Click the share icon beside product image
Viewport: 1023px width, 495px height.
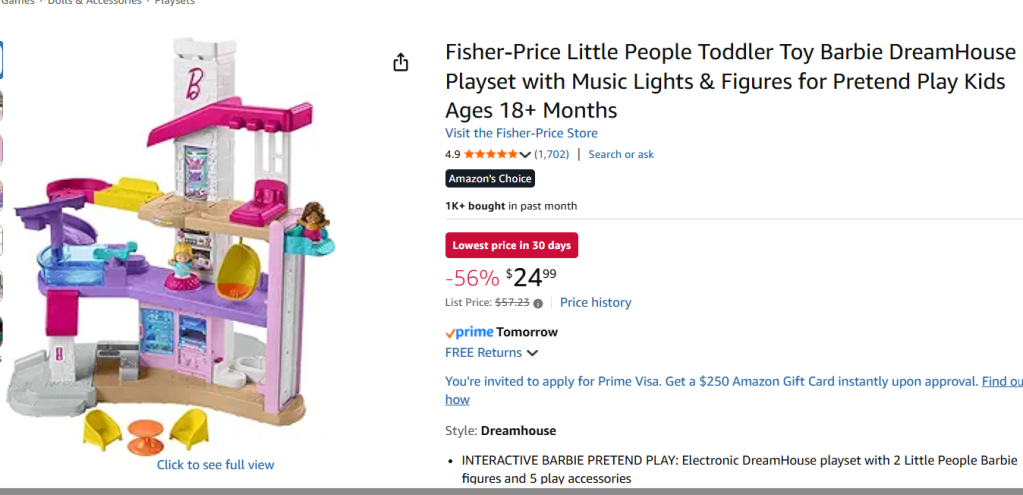(x=401, y=63)
